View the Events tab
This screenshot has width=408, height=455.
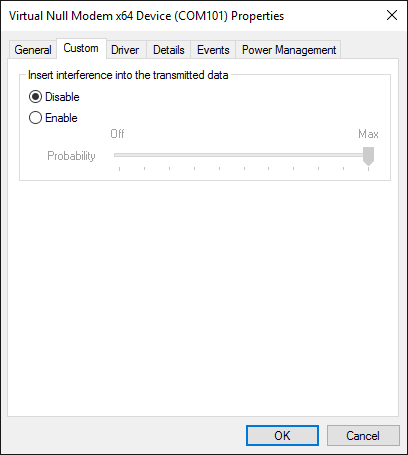coord(213,50)
